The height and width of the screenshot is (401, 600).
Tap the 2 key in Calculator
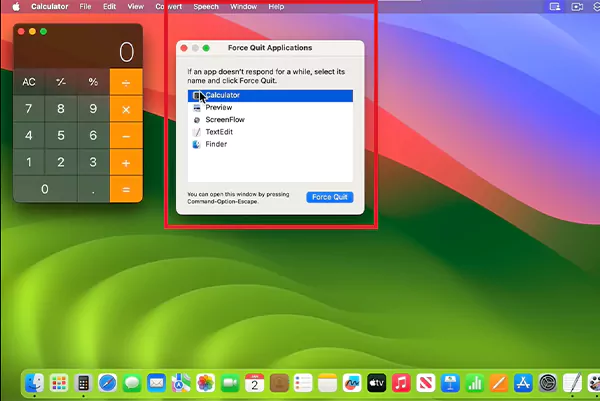click(61, 163)
